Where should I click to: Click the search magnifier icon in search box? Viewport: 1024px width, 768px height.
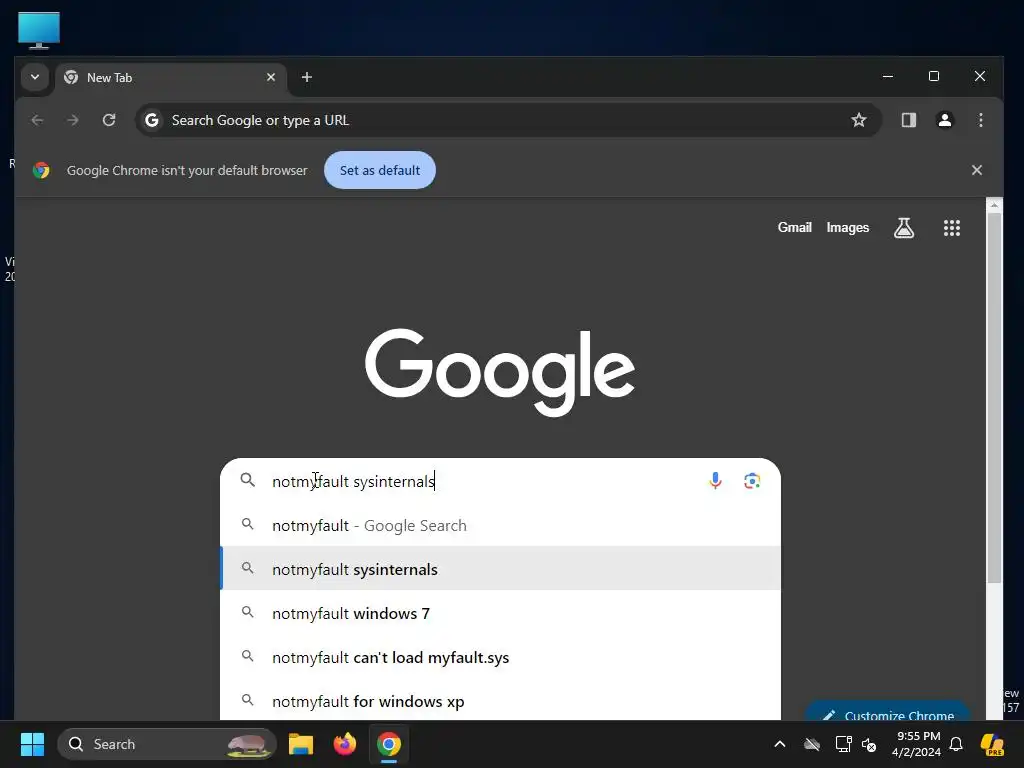[248, 481]
